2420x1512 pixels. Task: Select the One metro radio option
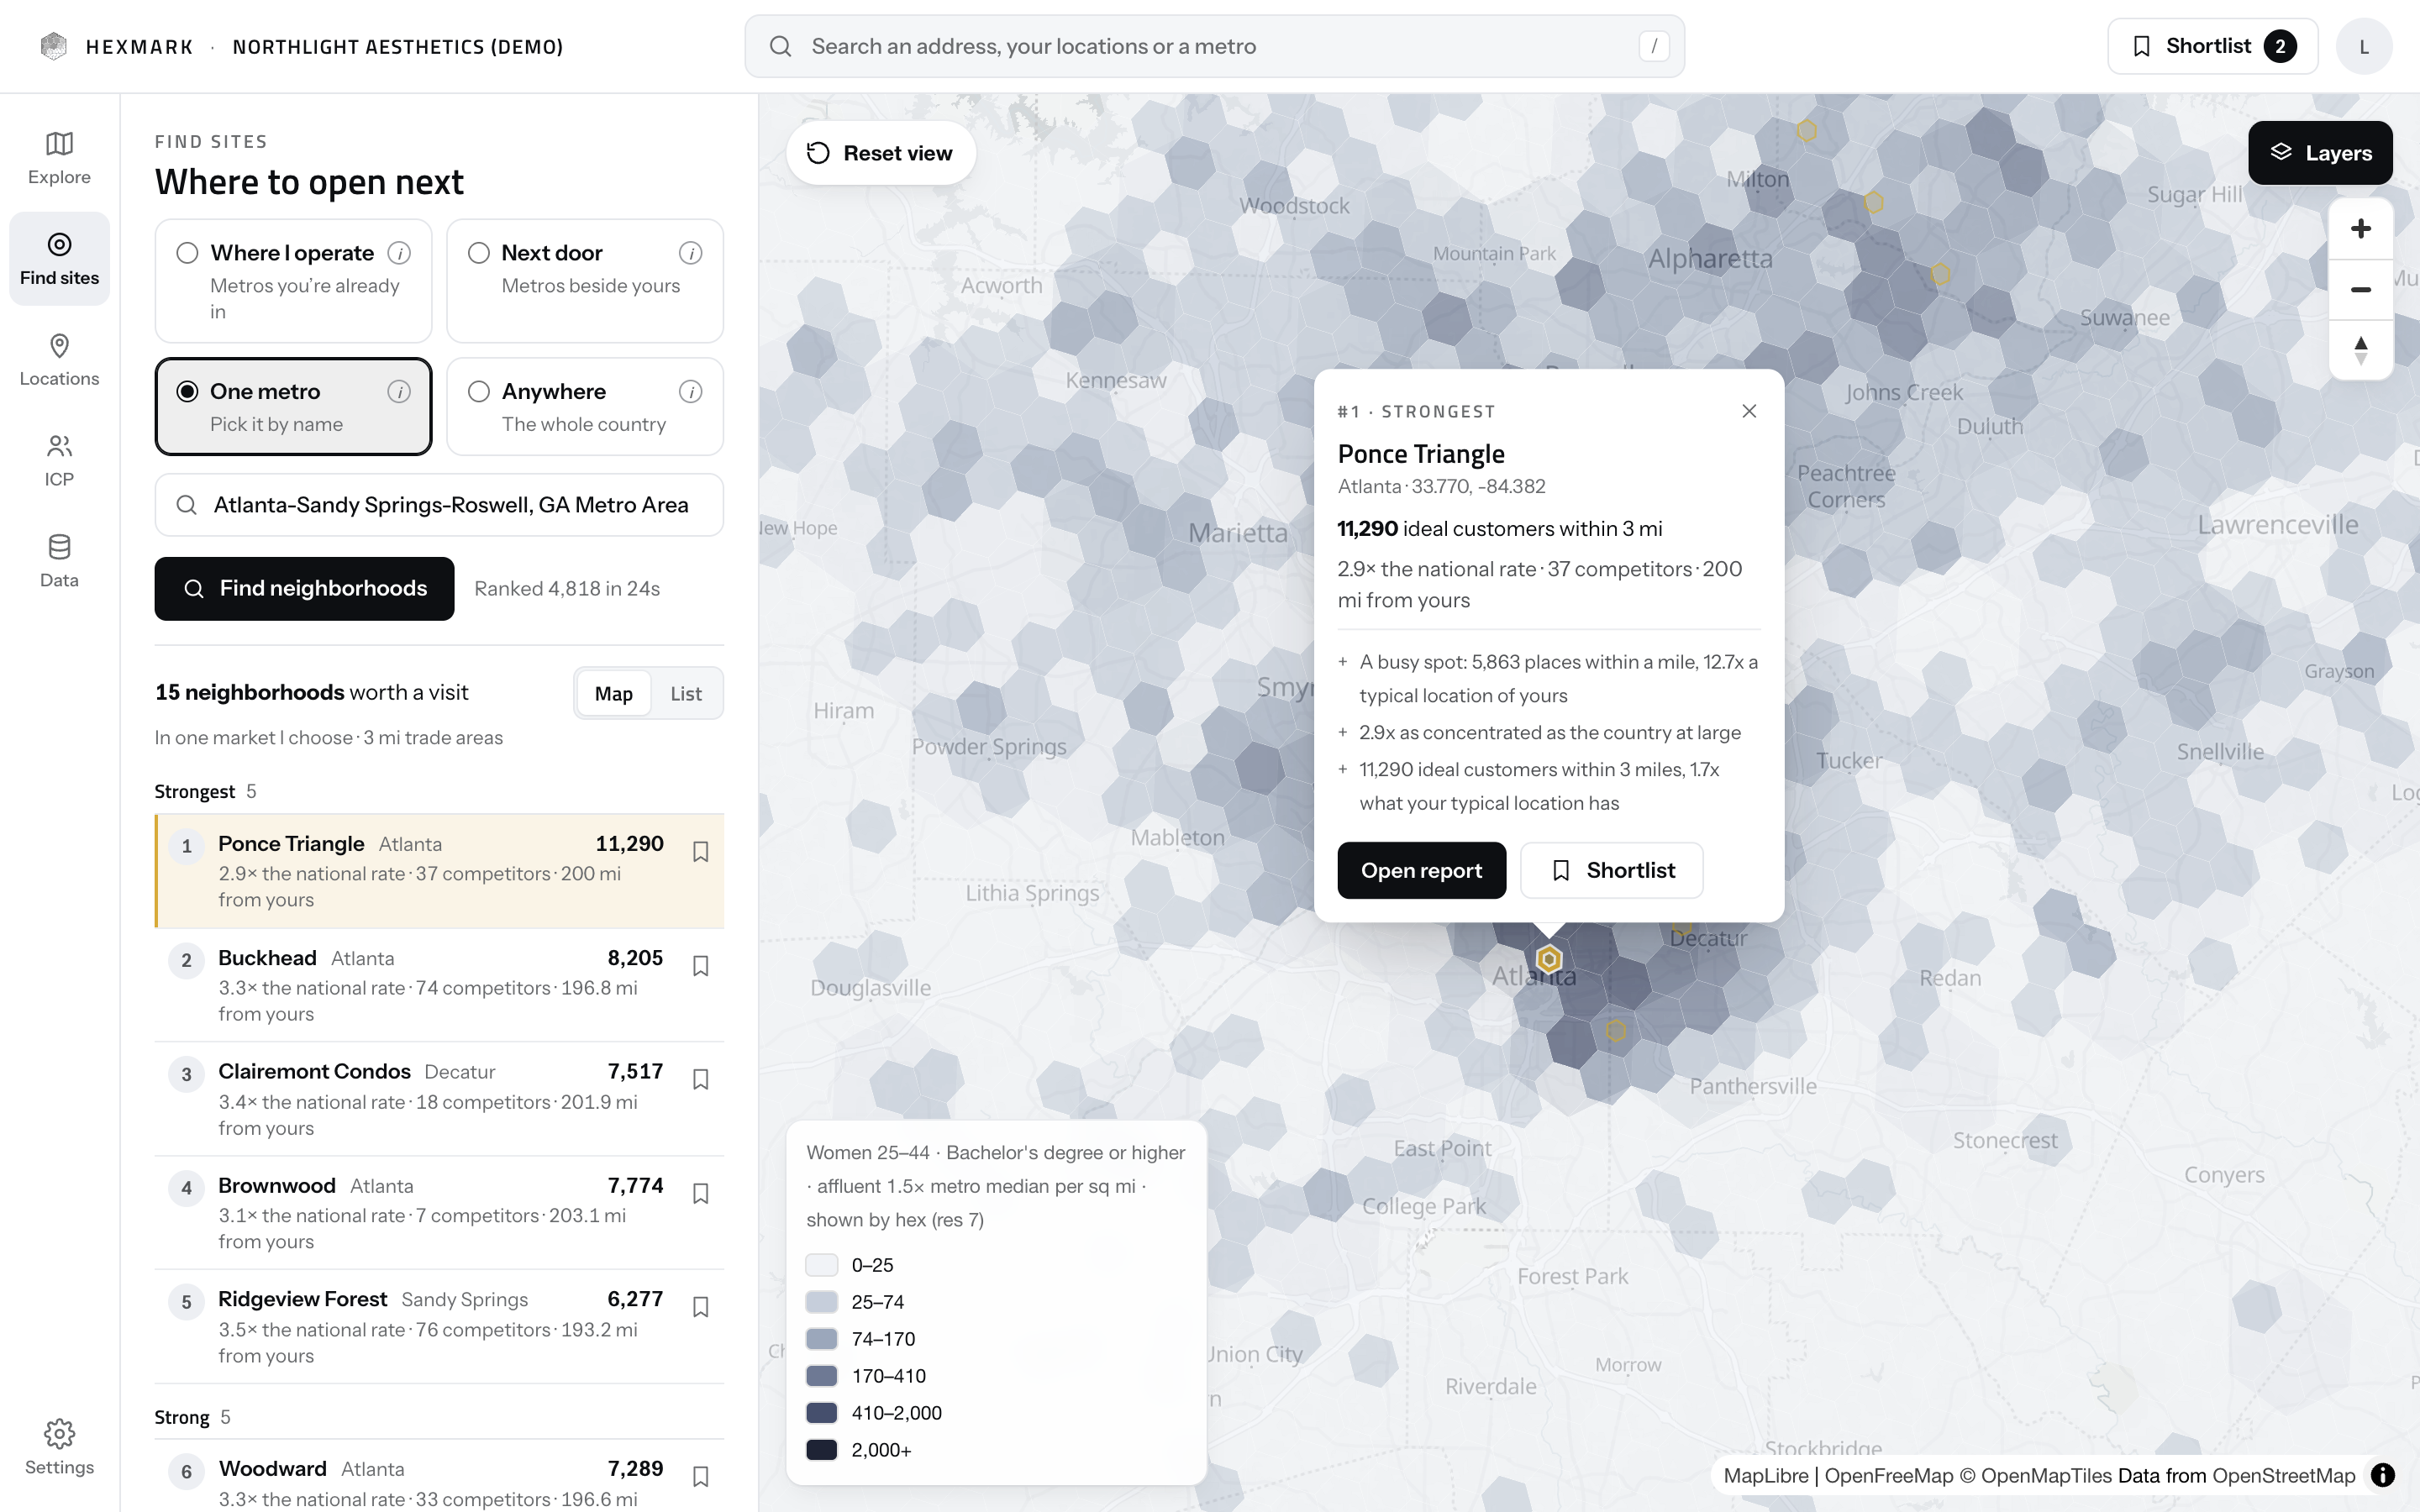(187, 392)
